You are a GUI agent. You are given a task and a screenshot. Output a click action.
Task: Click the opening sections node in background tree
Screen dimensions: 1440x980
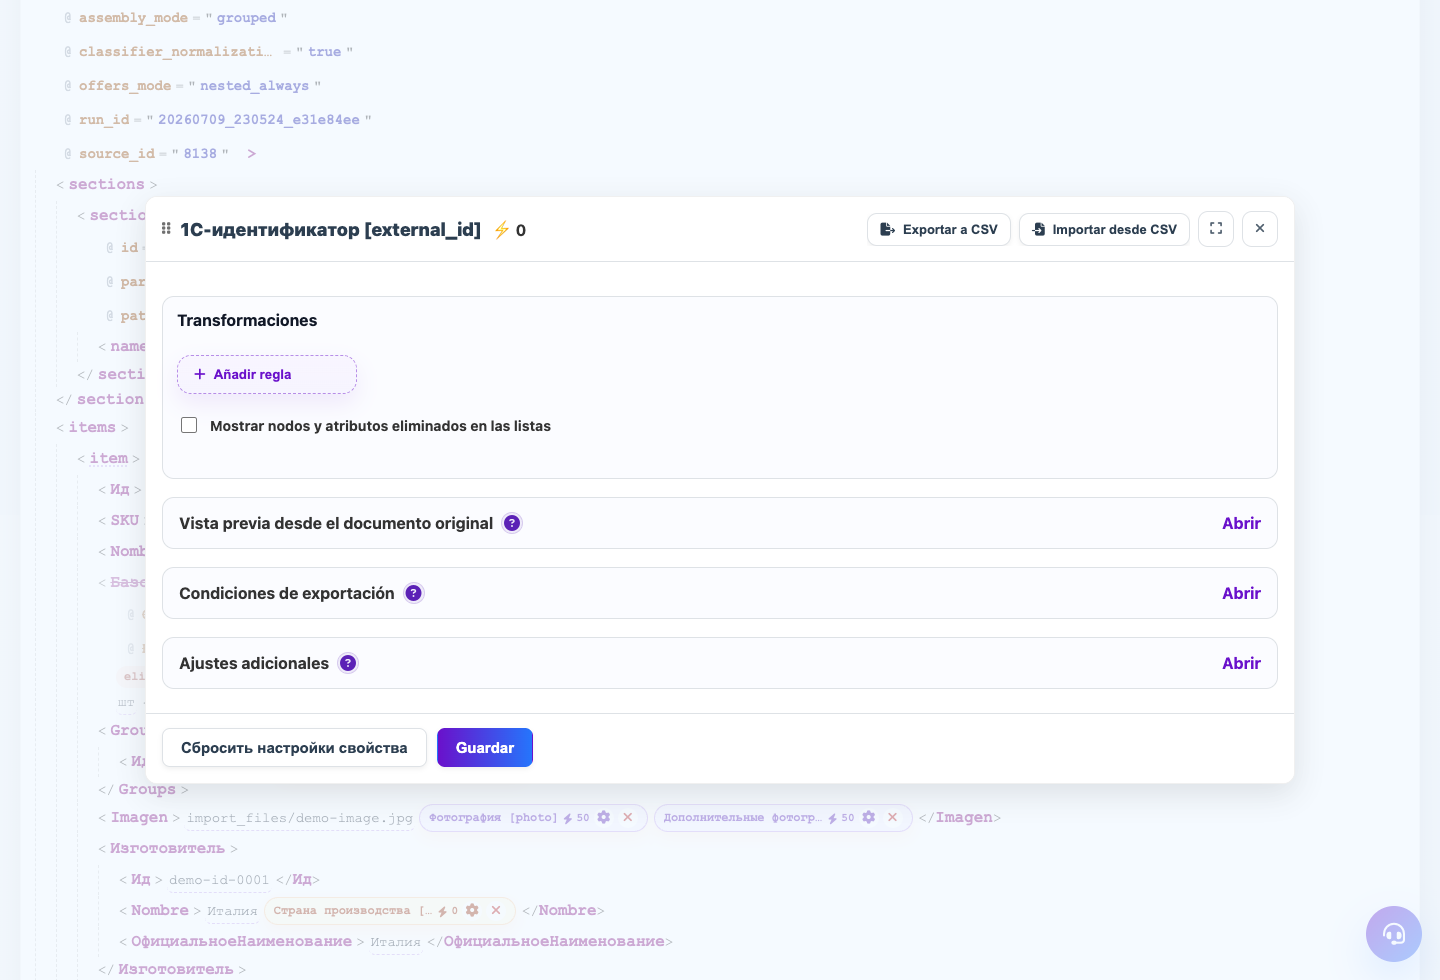pyautogui.click(x=107, y=184)
